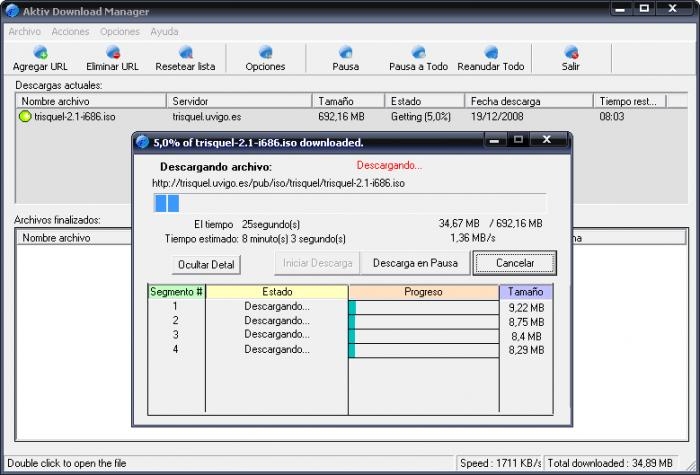The width and height of the screenshot is (700, 475).
Task: Select the trisquel-2.1-i686.iso file name
Action: click(x=75, y=117)
